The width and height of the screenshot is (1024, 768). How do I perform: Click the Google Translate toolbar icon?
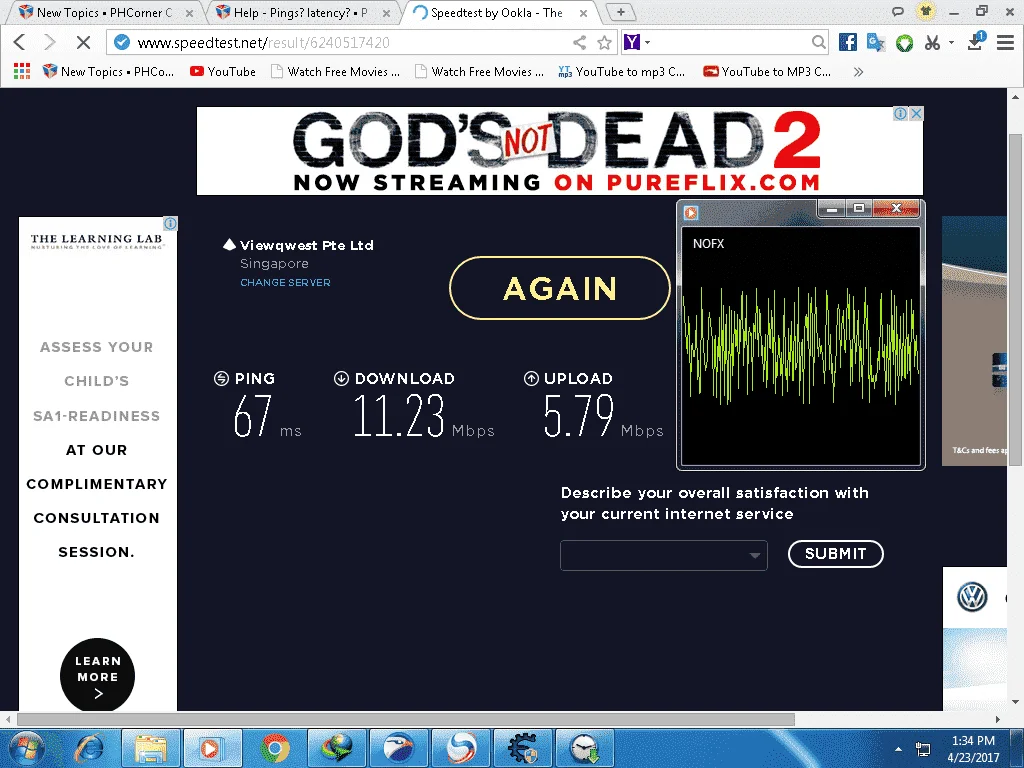pyautogui.click(x=875, y=42)
